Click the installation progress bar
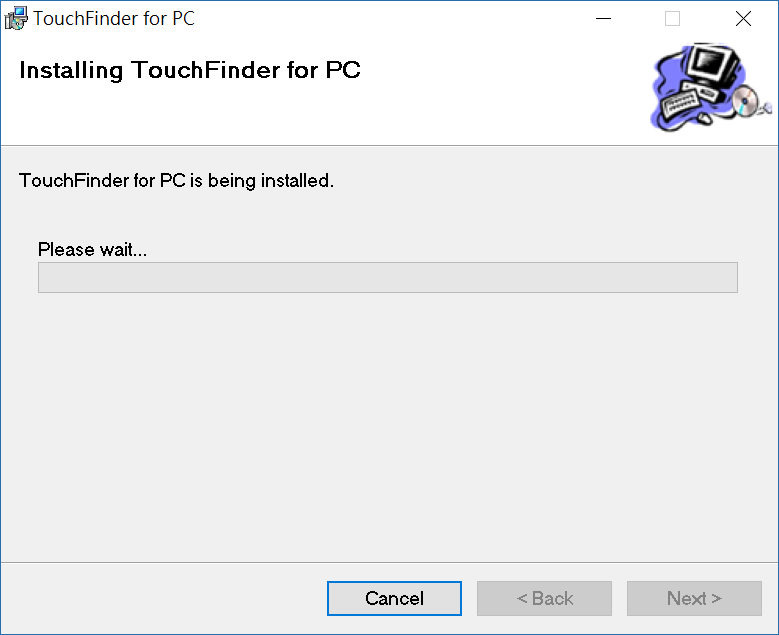This screenshot has width=779, height=635. [387, 277]
